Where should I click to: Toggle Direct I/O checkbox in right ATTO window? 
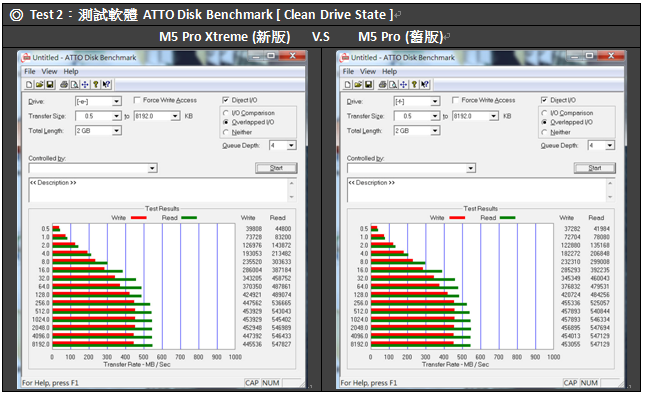(x=544, y=100)
